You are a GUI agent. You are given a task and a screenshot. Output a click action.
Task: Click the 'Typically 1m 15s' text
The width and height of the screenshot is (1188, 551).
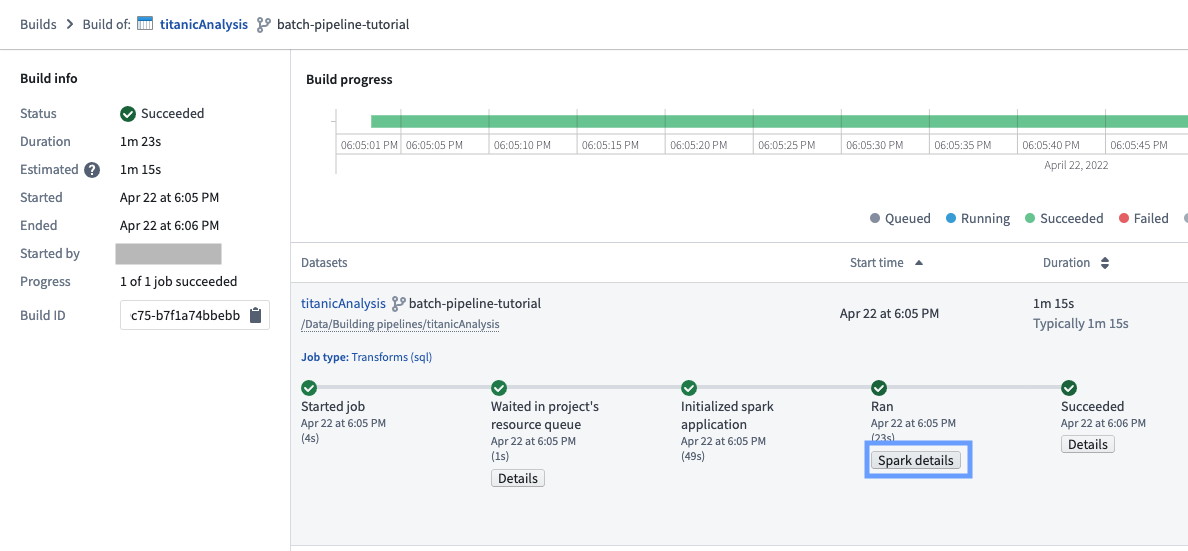tap(1081, 324)
